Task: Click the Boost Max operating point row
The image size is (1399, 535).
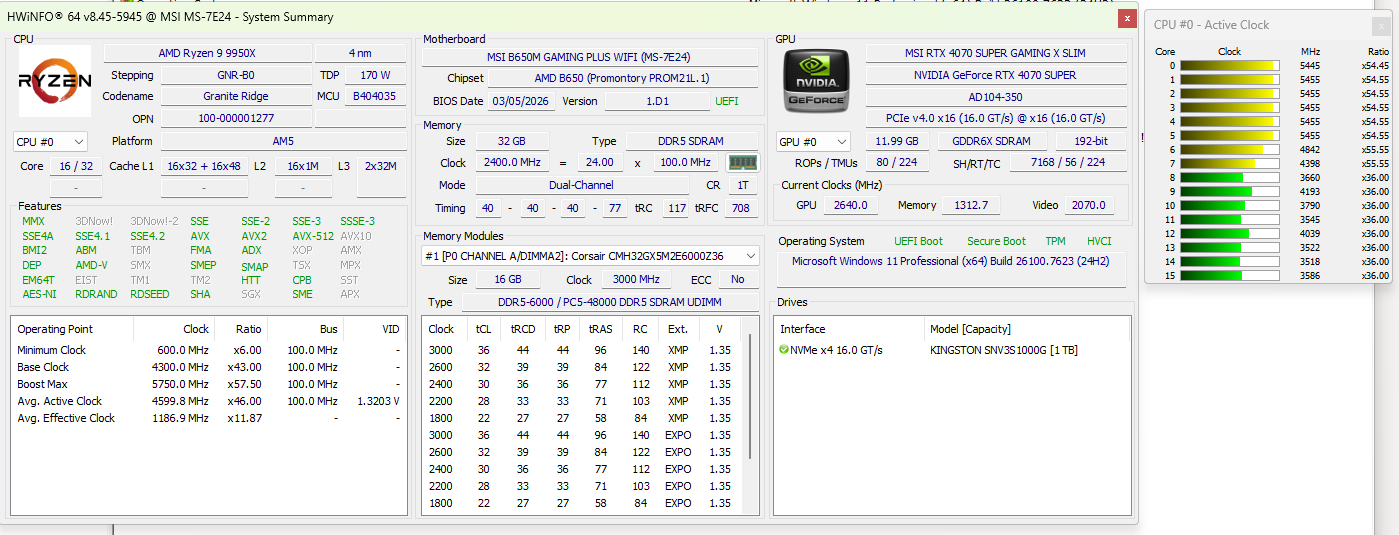Action: [208, 384]
